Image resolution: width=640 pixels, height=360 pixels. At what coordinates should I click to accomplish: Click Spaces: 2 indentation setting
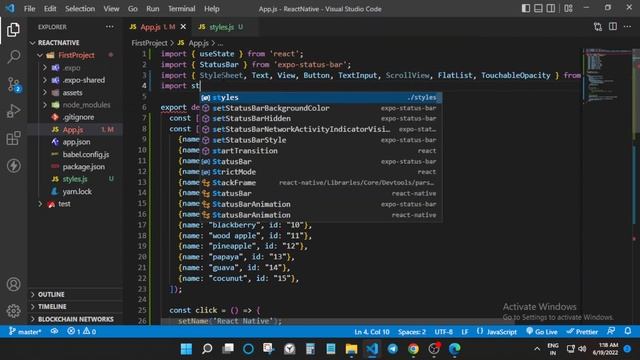point(412,331)
